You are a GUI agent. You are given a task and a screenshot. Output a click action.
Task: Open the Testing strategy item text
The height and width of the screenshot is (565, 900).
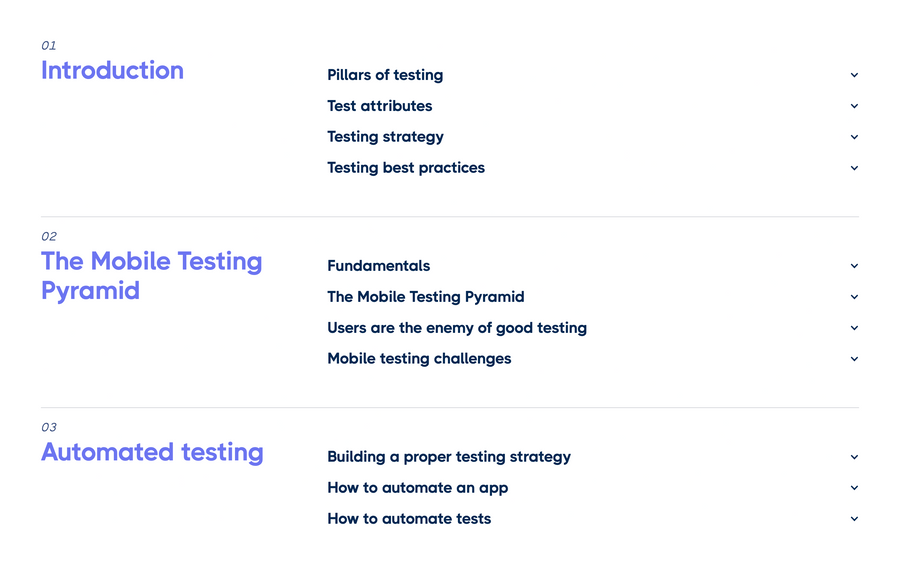[x=385, y=137]
